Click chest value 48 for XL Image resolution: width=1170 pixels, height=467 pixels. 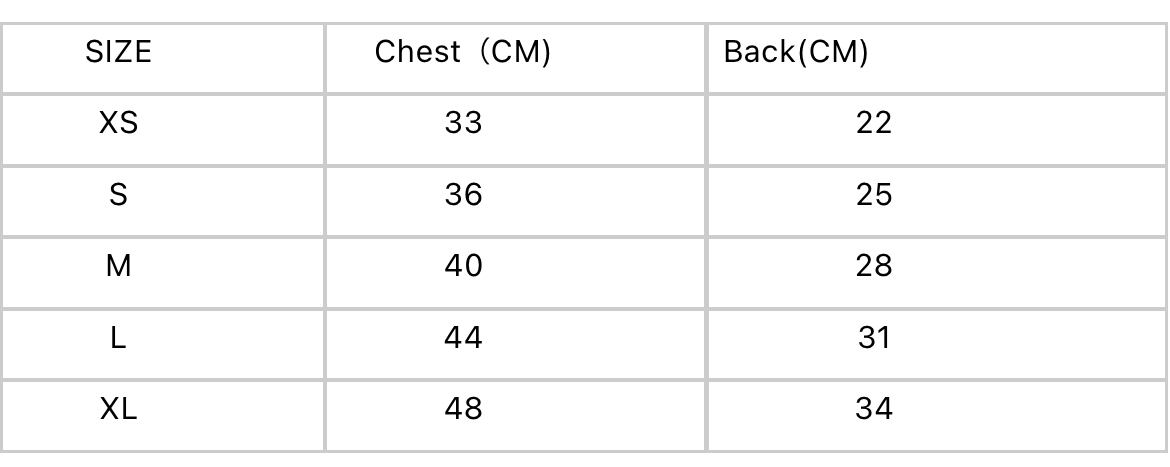point(463,410)
